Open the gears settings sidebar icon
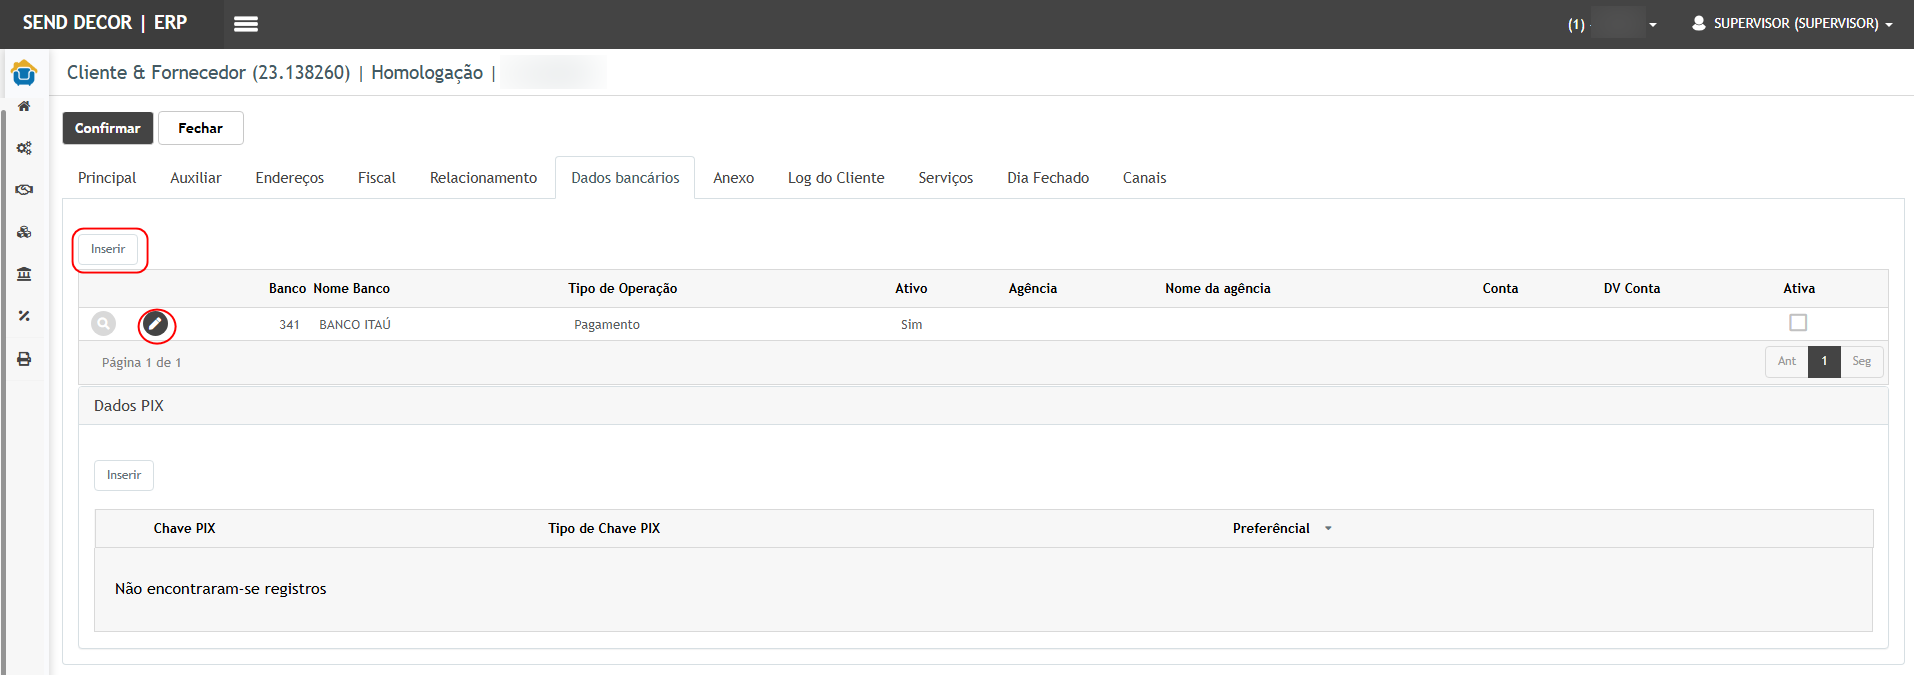 [x=24, y=148]
